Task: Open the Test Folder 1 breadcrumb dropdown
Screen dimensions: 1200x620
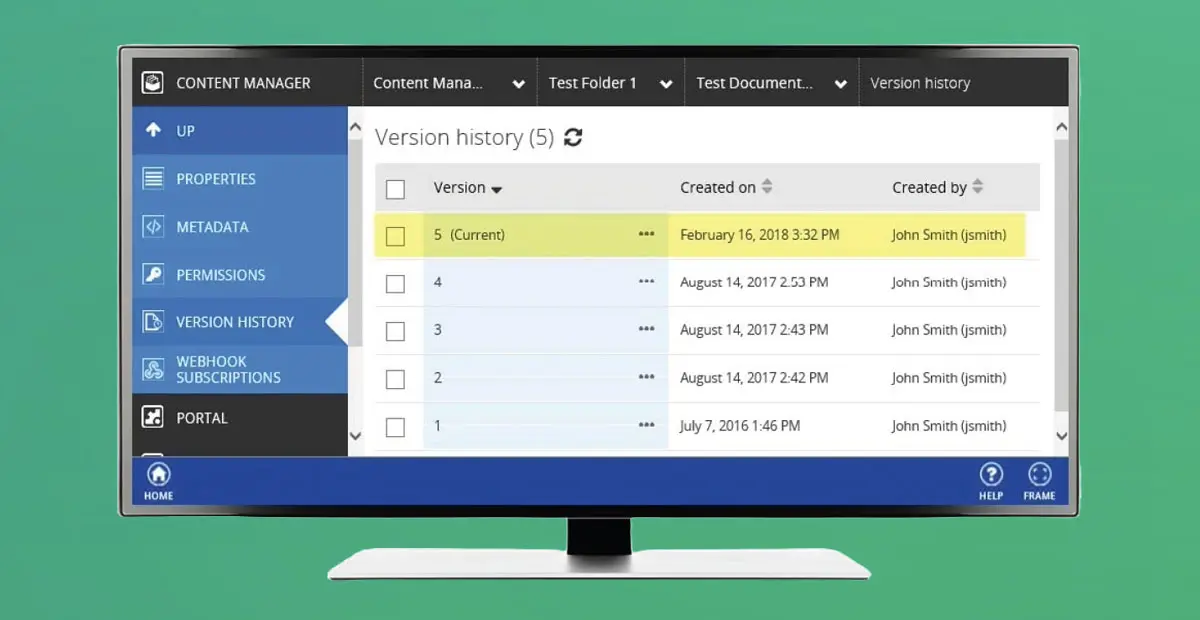Action: tap(666, 83)
